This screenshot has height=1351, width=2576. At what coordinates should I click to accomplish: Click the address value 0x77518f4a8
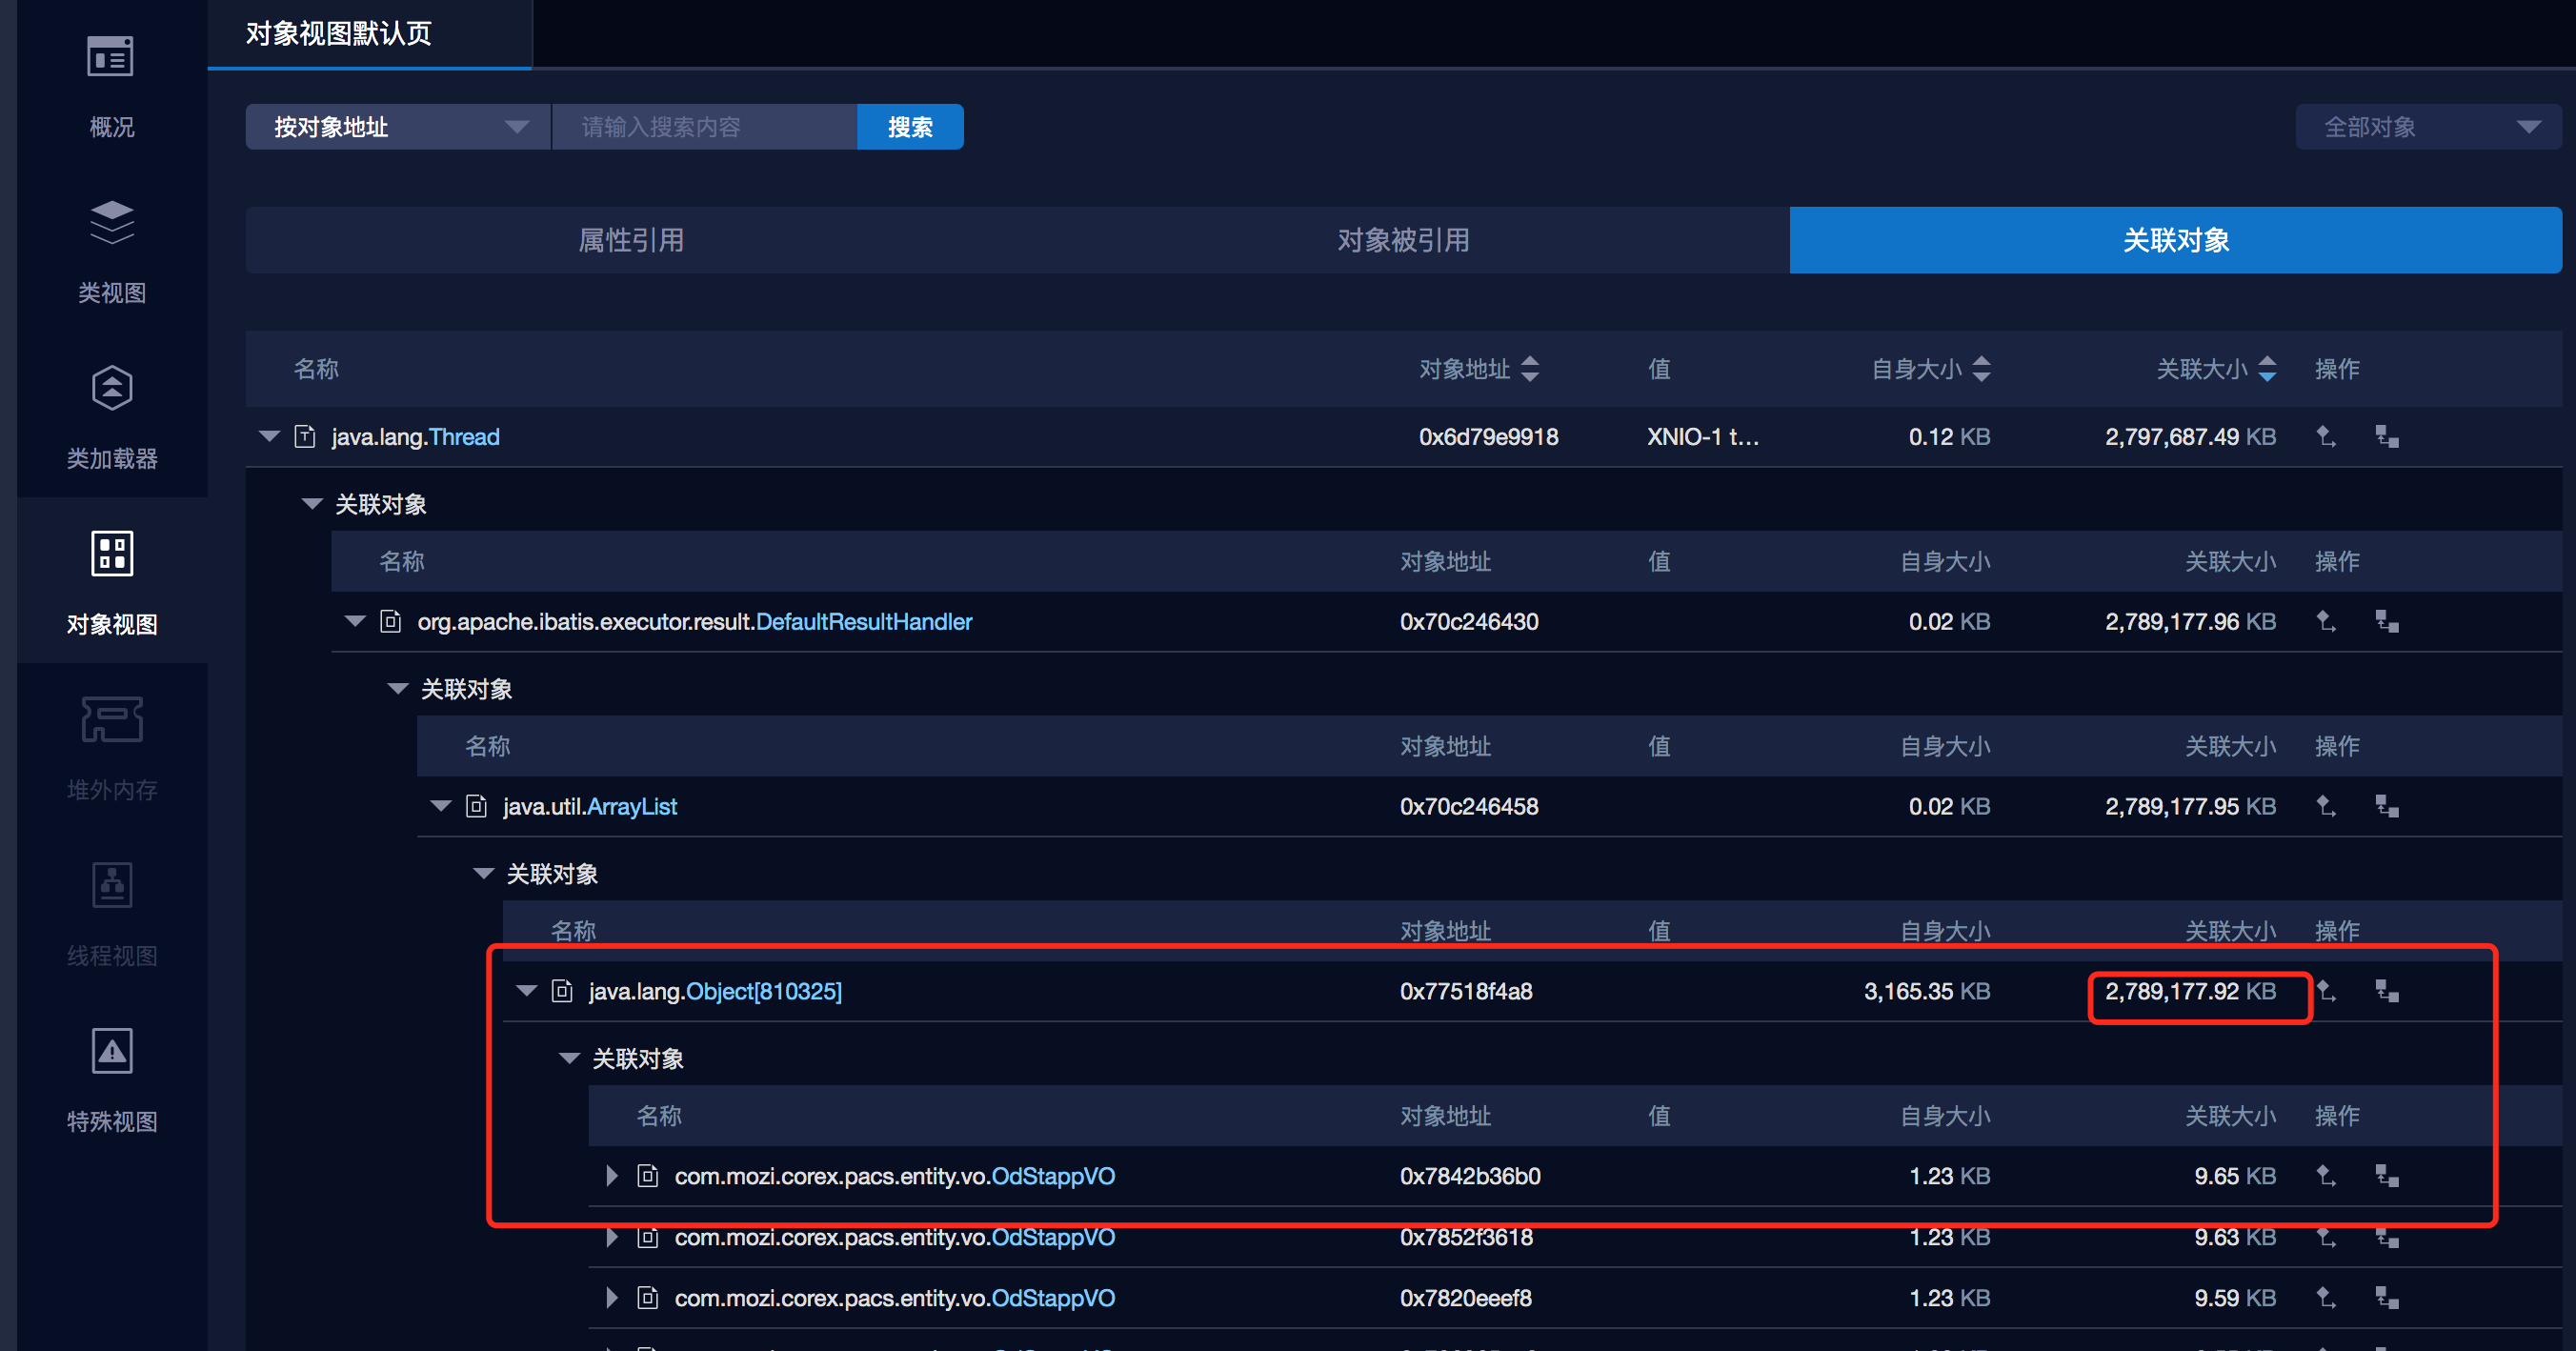pyautogui.click(x=1466, y=992)
